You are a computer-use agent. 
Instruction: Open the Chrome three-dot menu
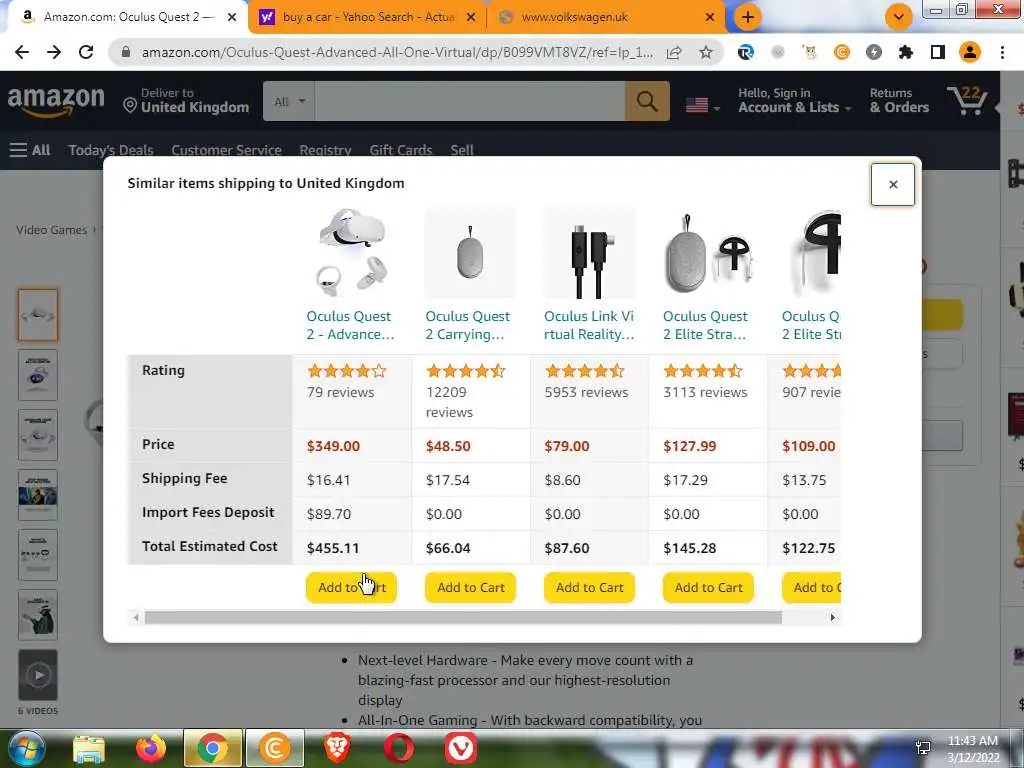click(1002, 52)
